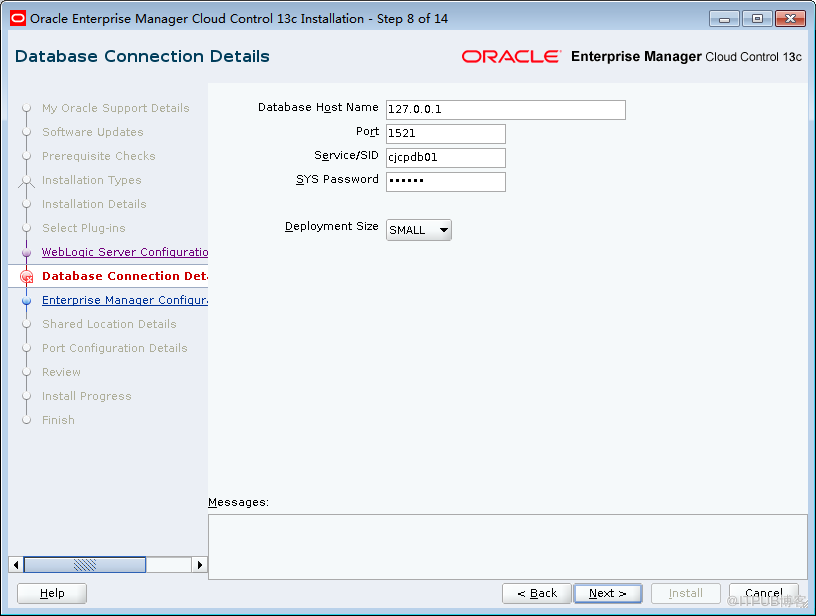Click the Next button

[608, 593]
